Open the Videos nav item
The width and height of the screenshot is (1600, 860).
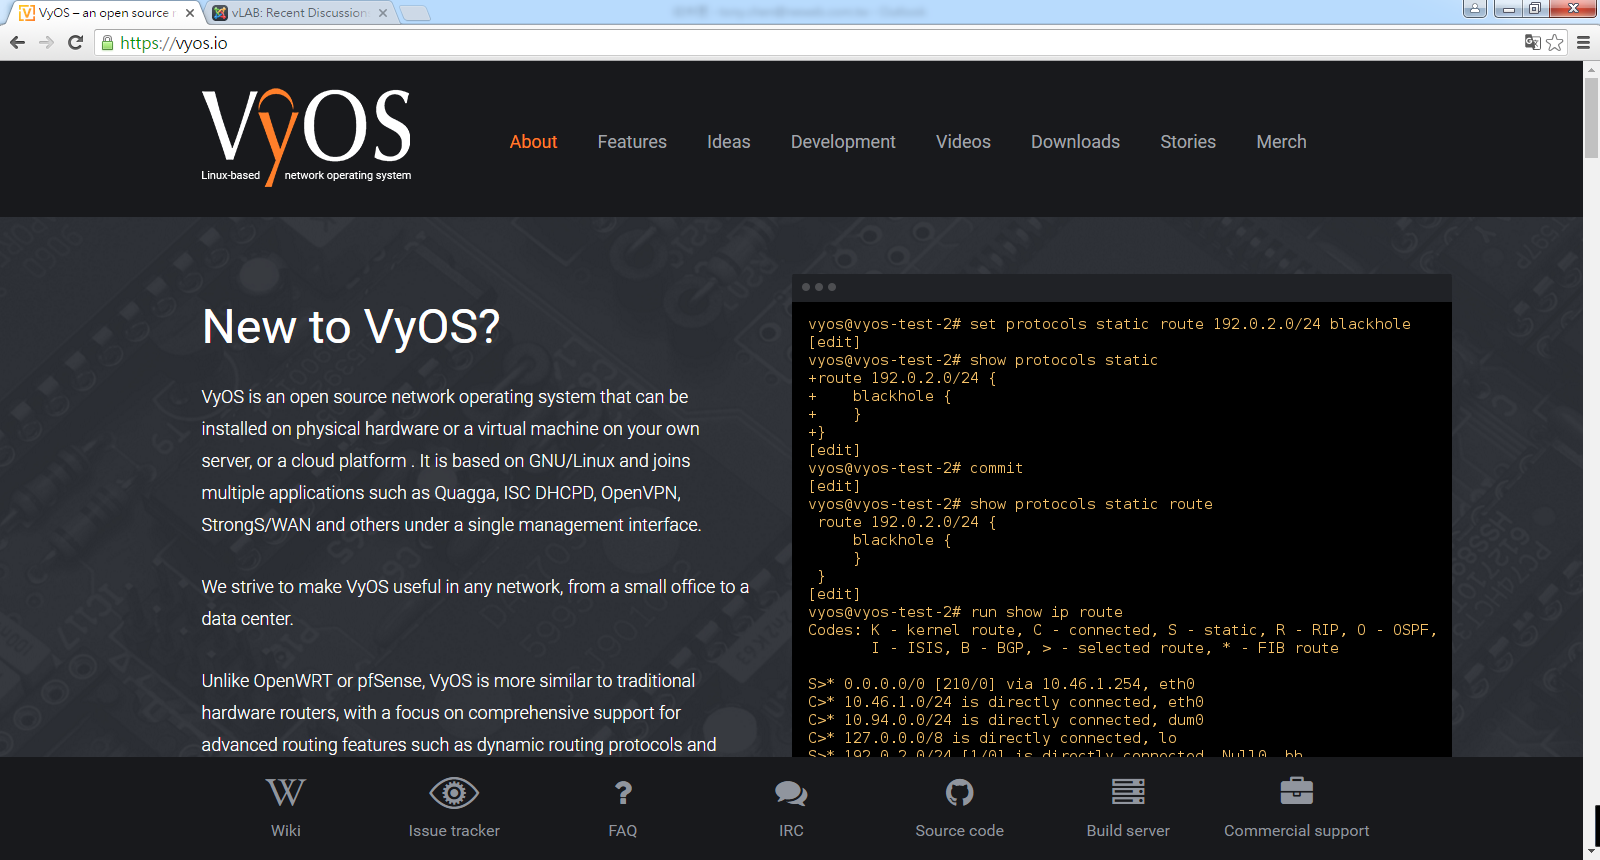click(963, 142)
